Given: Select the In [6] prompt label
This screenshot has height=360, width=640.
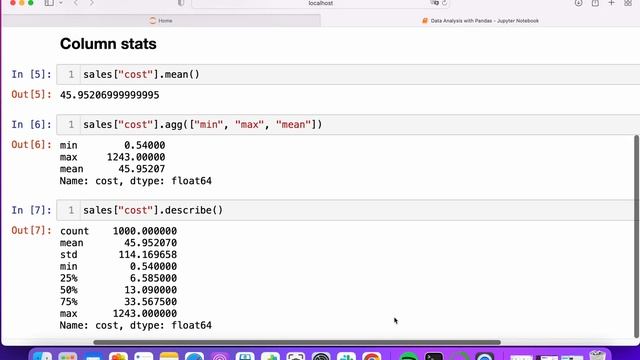Looking at the screenshot, I should tap(31, 124).
